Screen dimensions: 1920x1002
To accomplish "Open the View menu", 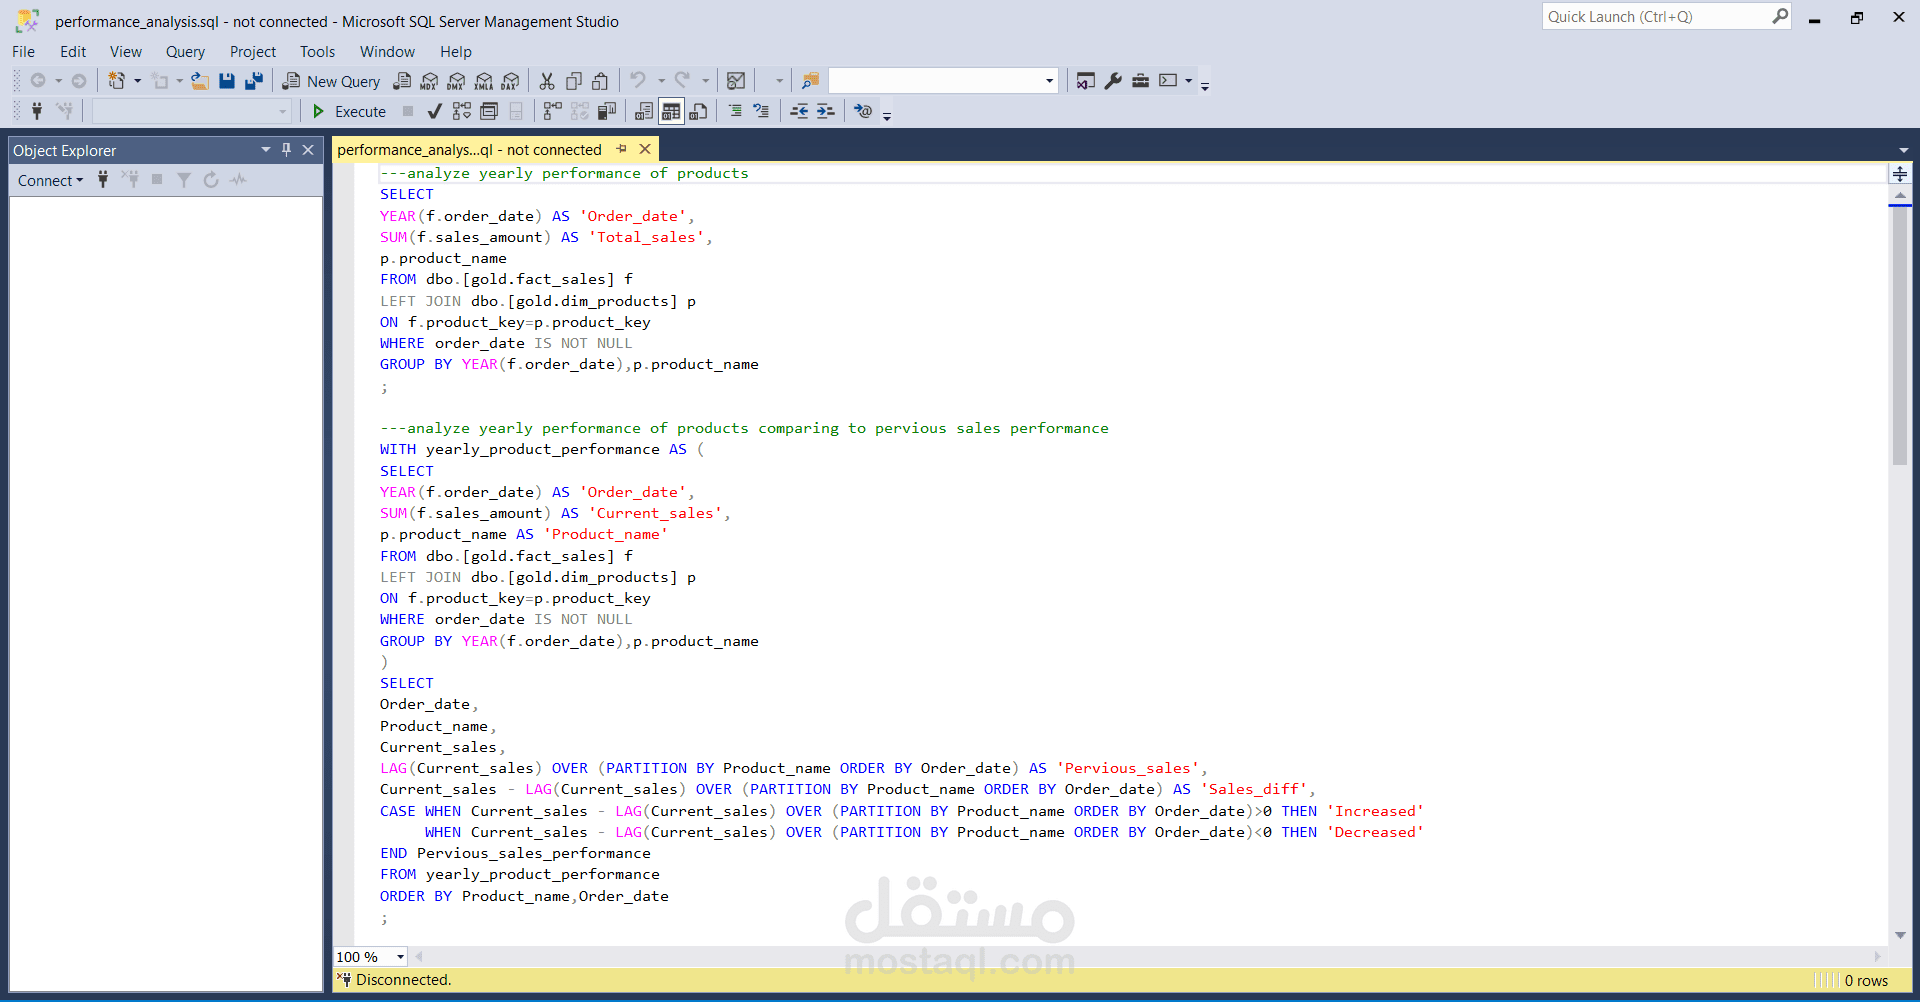I will tap(126, 52).
